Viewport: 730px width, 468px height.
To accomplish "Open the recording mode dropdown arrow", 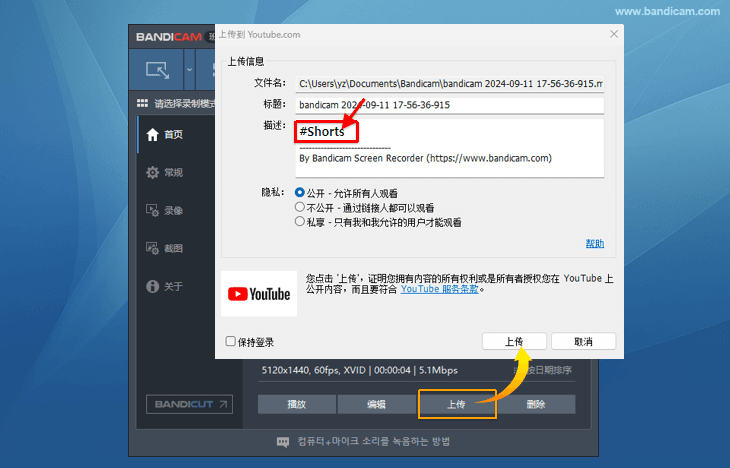I will click(189, 70).
